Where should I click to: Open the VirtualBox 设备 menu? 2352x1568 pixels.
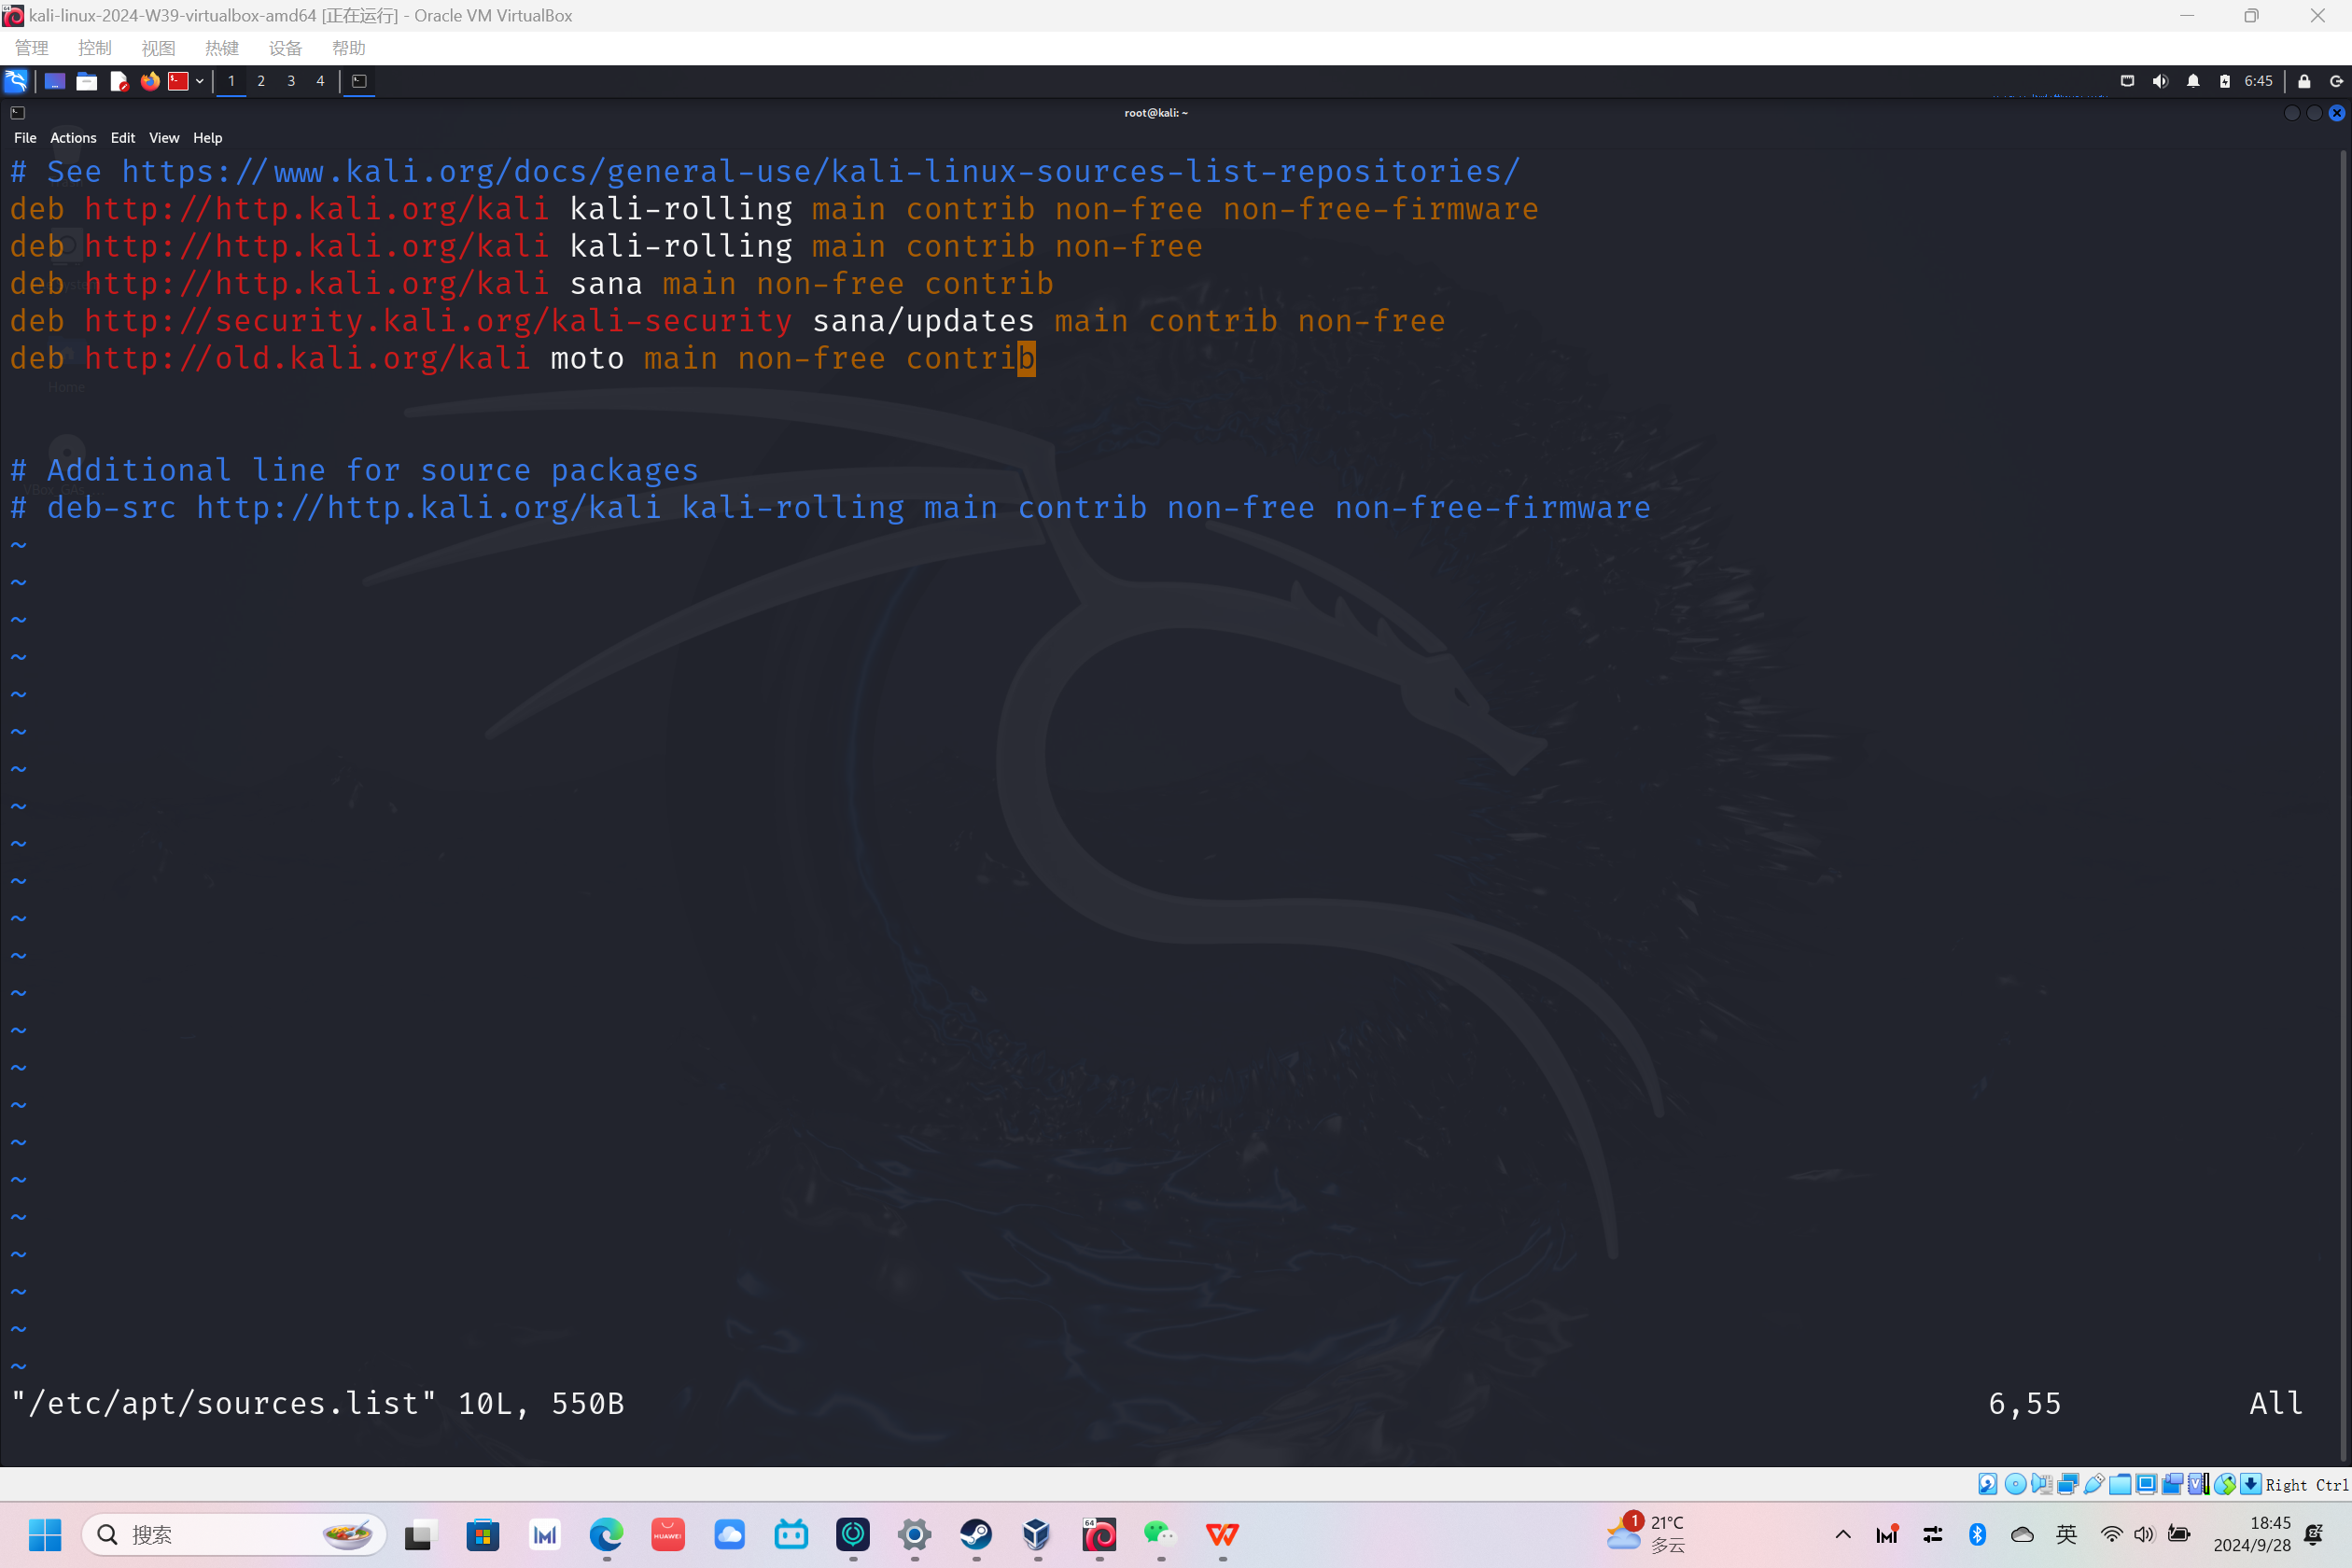pyautogui.click(x=285, y=48)
